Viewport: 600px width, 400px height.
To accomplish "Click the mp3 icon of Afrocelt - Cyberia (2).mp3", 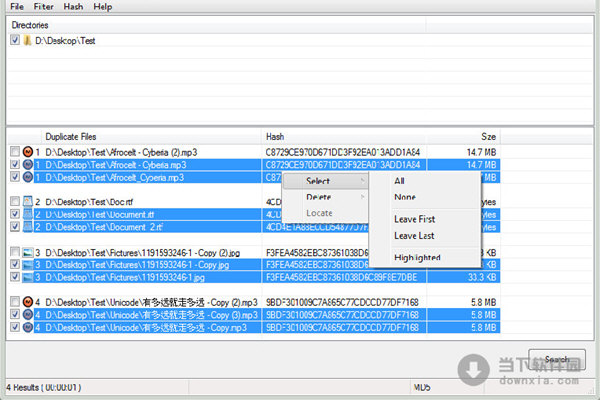I will click(27, 152).
